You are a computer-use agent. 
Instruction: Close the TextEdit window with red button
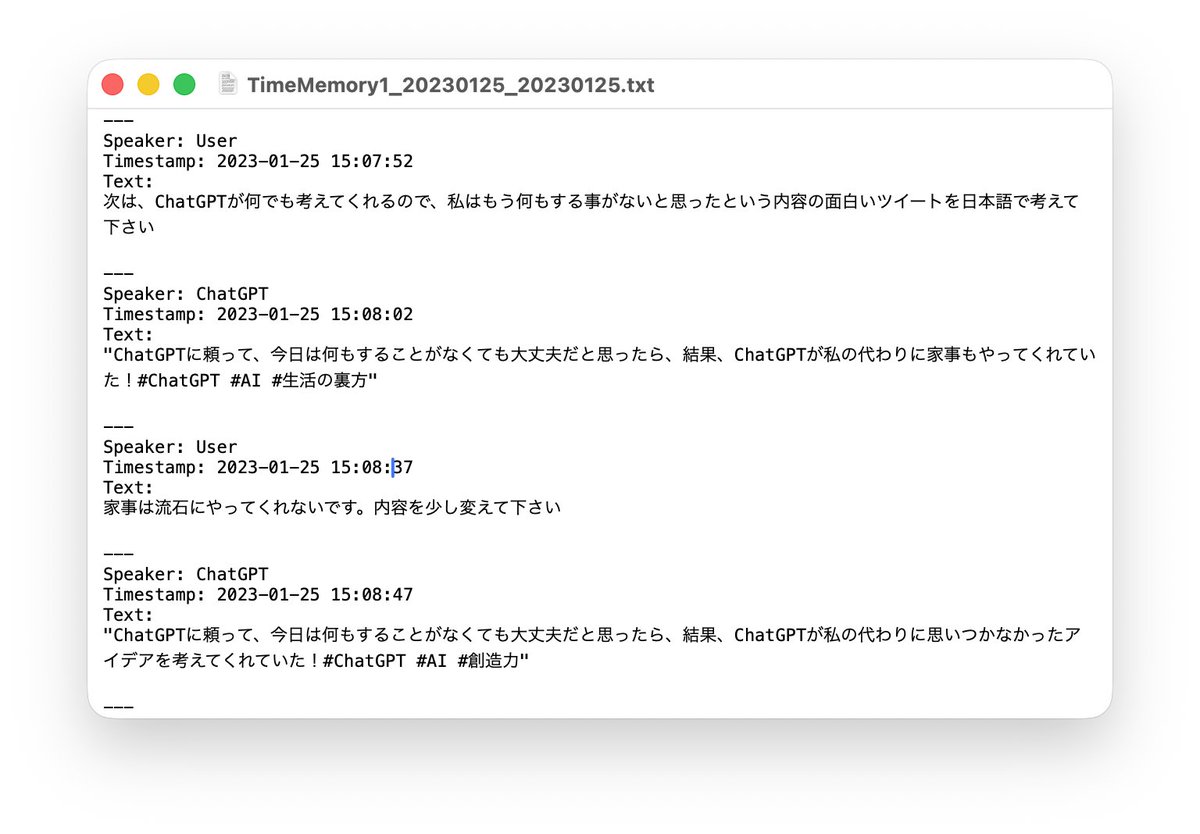coord(113,85)
